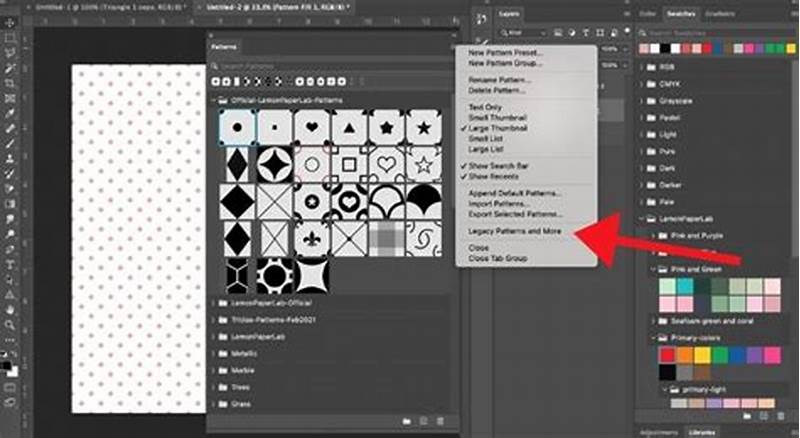Select the Brush tool
This screenshot has height=438, width=800.
10,143
